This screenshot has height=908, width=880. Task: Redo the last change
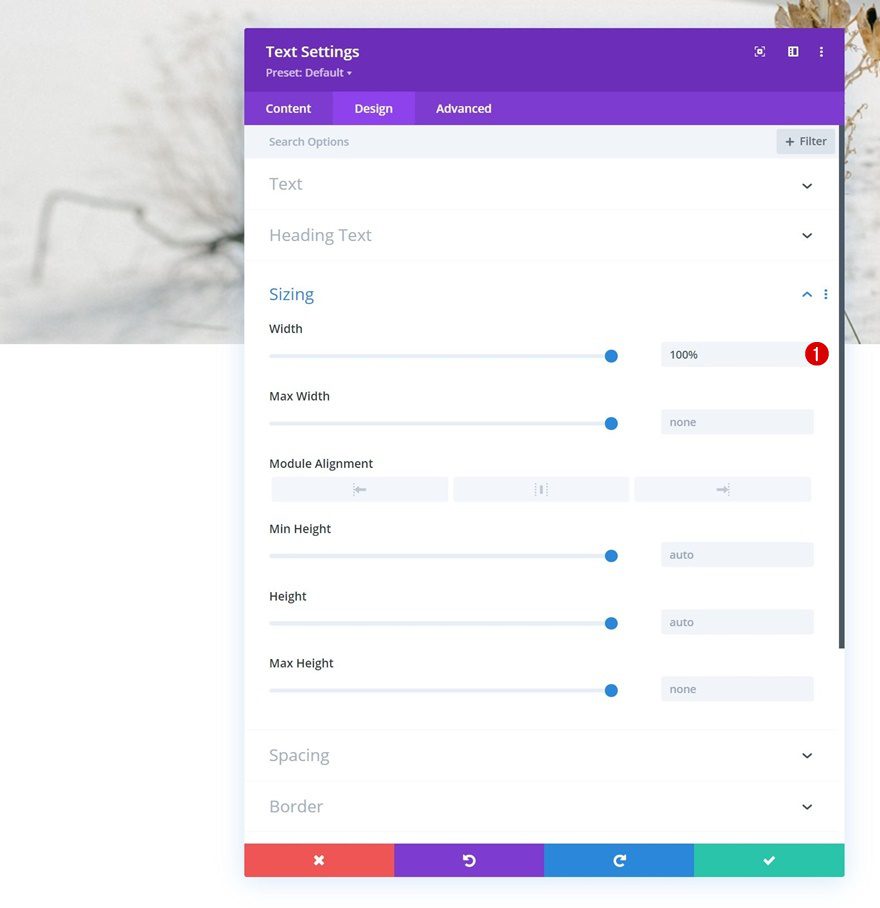(x=619, y=860)
